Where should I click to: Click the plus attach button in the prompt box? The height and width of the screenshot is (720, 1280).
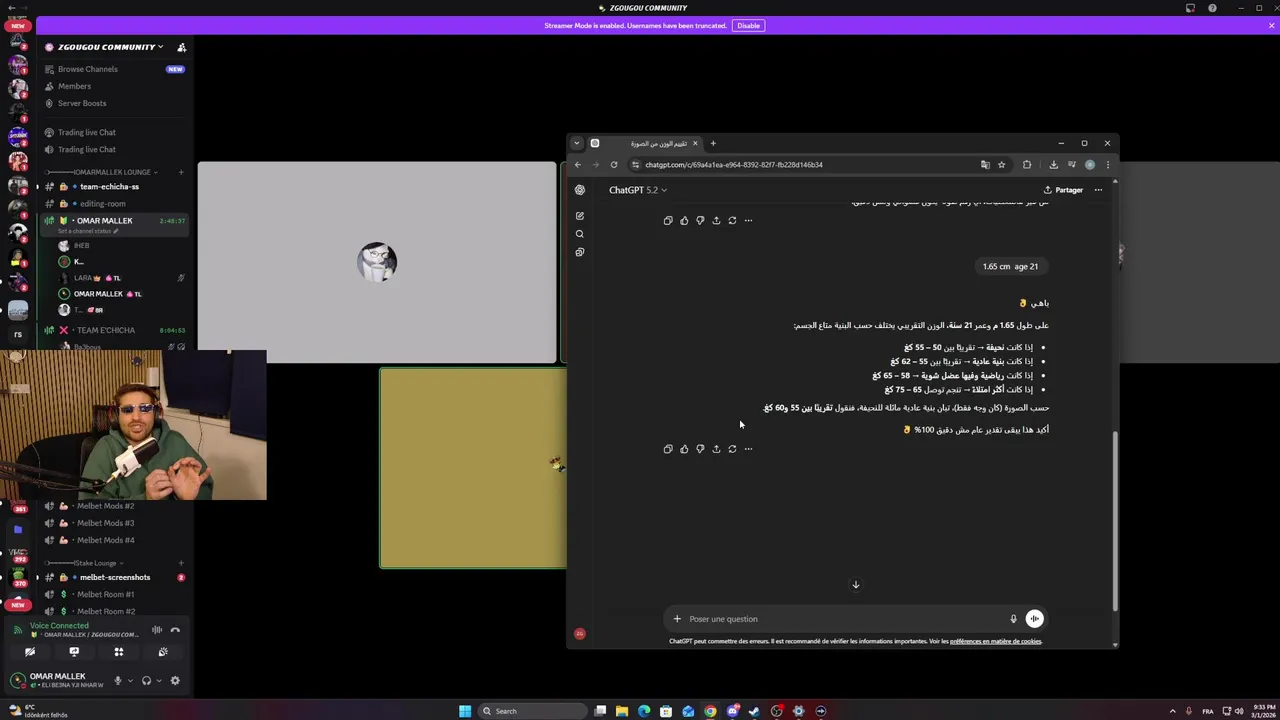[x=677, y=619]
